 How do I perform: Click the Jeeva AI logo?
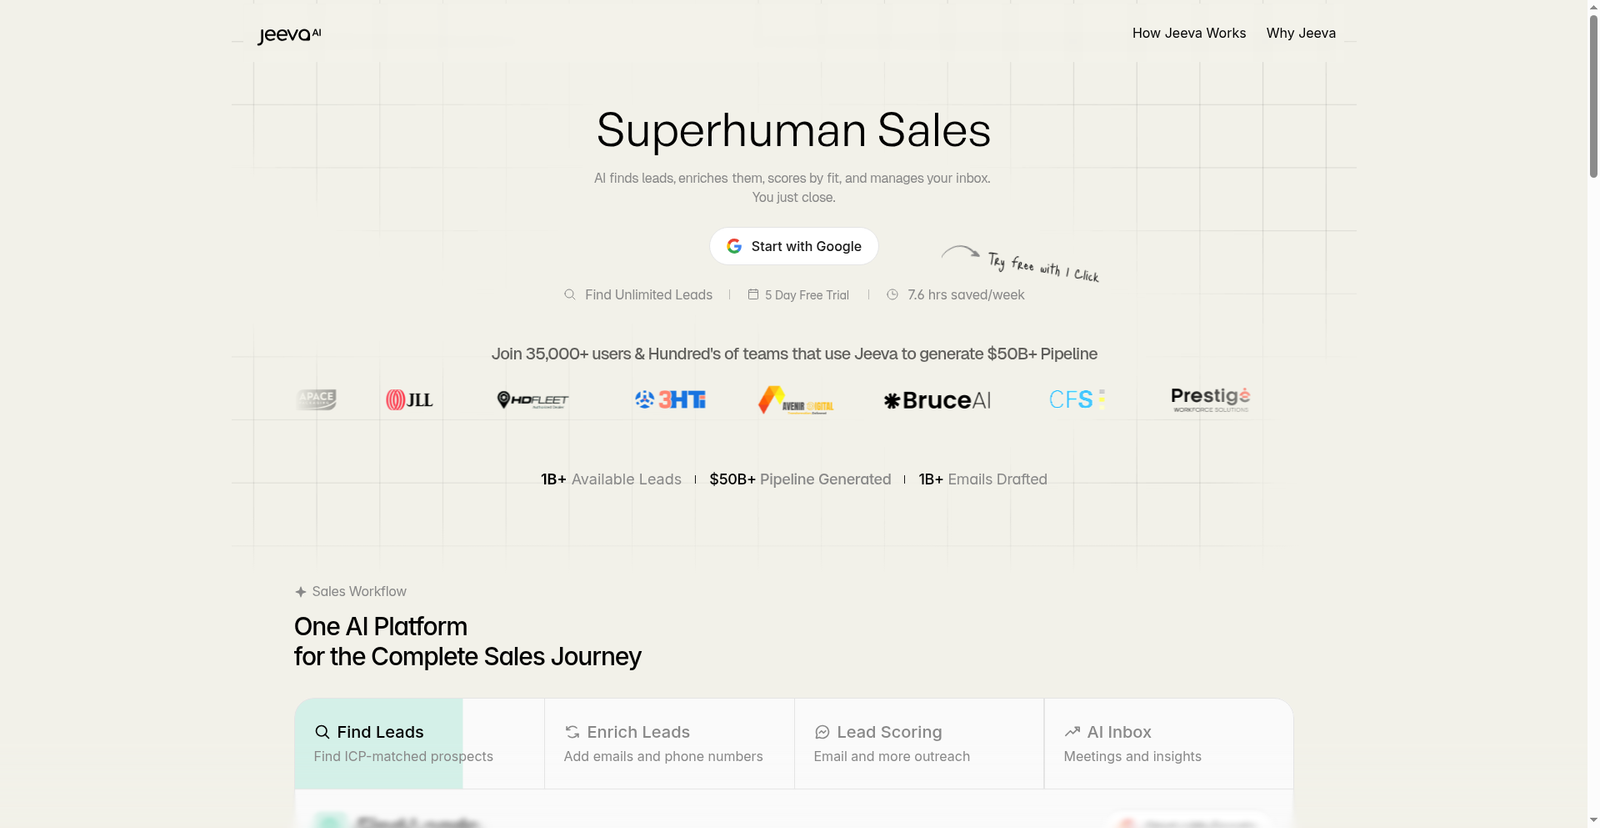[x=289, y=35]
